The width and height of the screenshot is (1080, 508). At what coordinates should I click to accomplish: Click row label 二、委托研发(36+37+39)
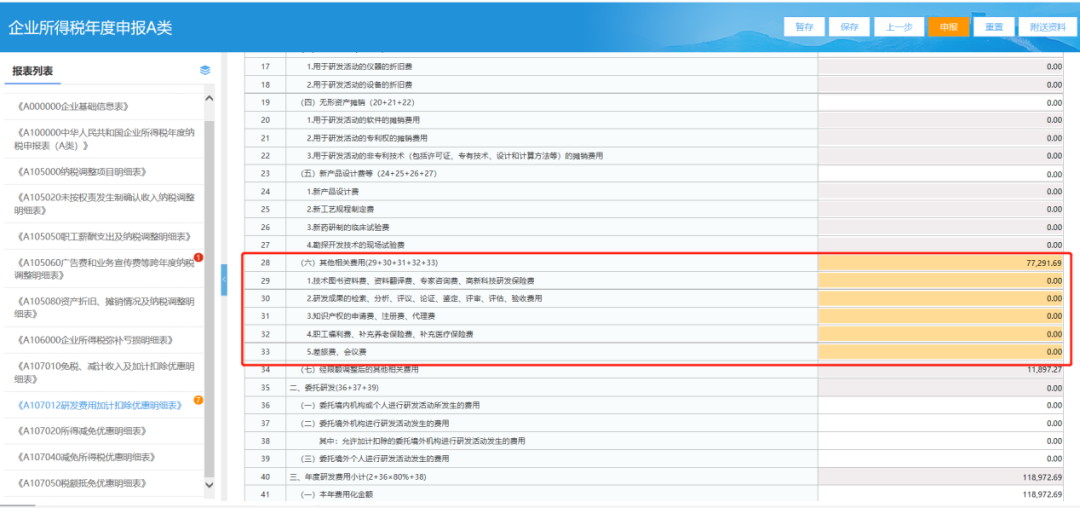click(332, 388)
